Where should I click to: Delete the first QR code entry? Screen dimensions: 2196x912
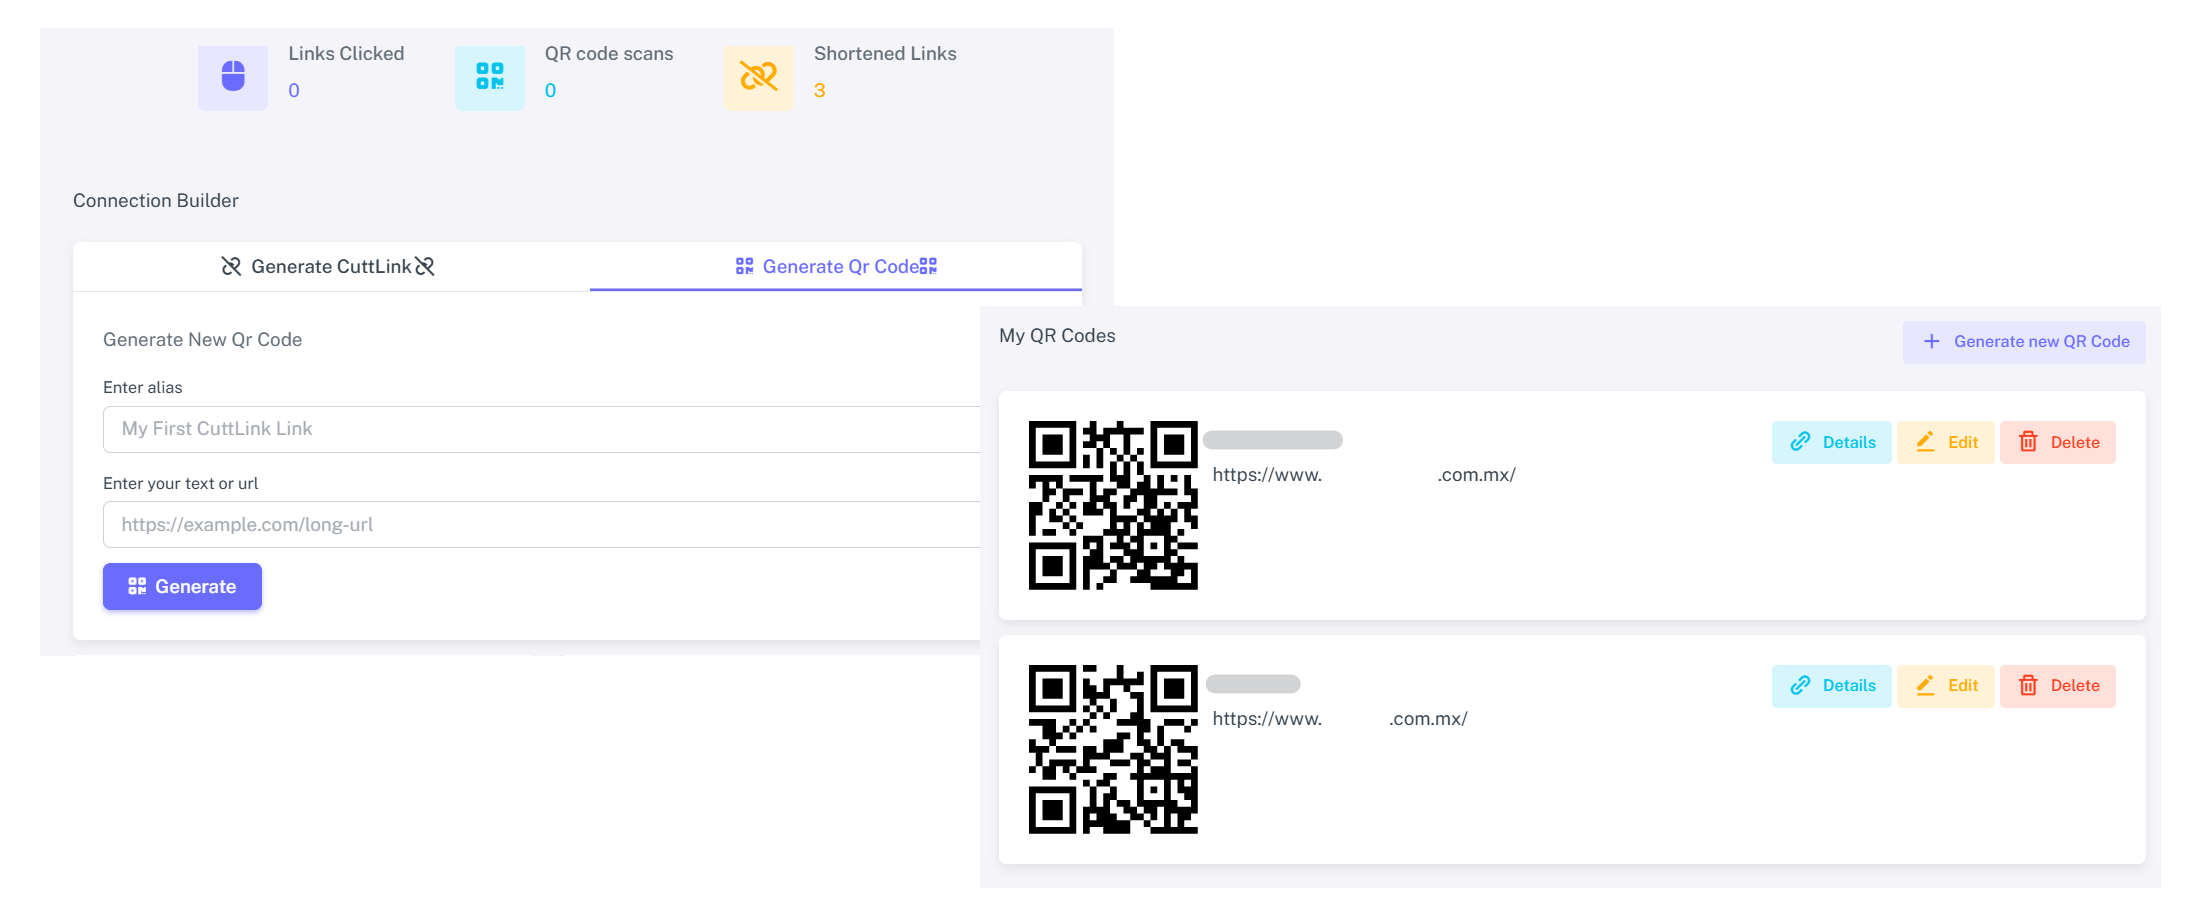(x=2058, y=442)
